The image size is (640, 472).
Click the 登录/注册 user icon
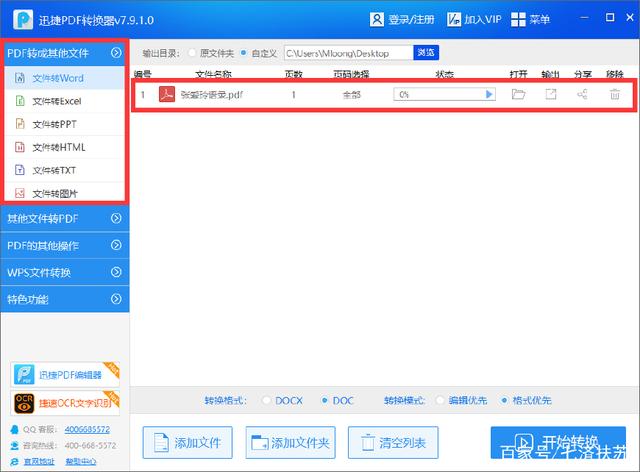click(x=376, y=19)
